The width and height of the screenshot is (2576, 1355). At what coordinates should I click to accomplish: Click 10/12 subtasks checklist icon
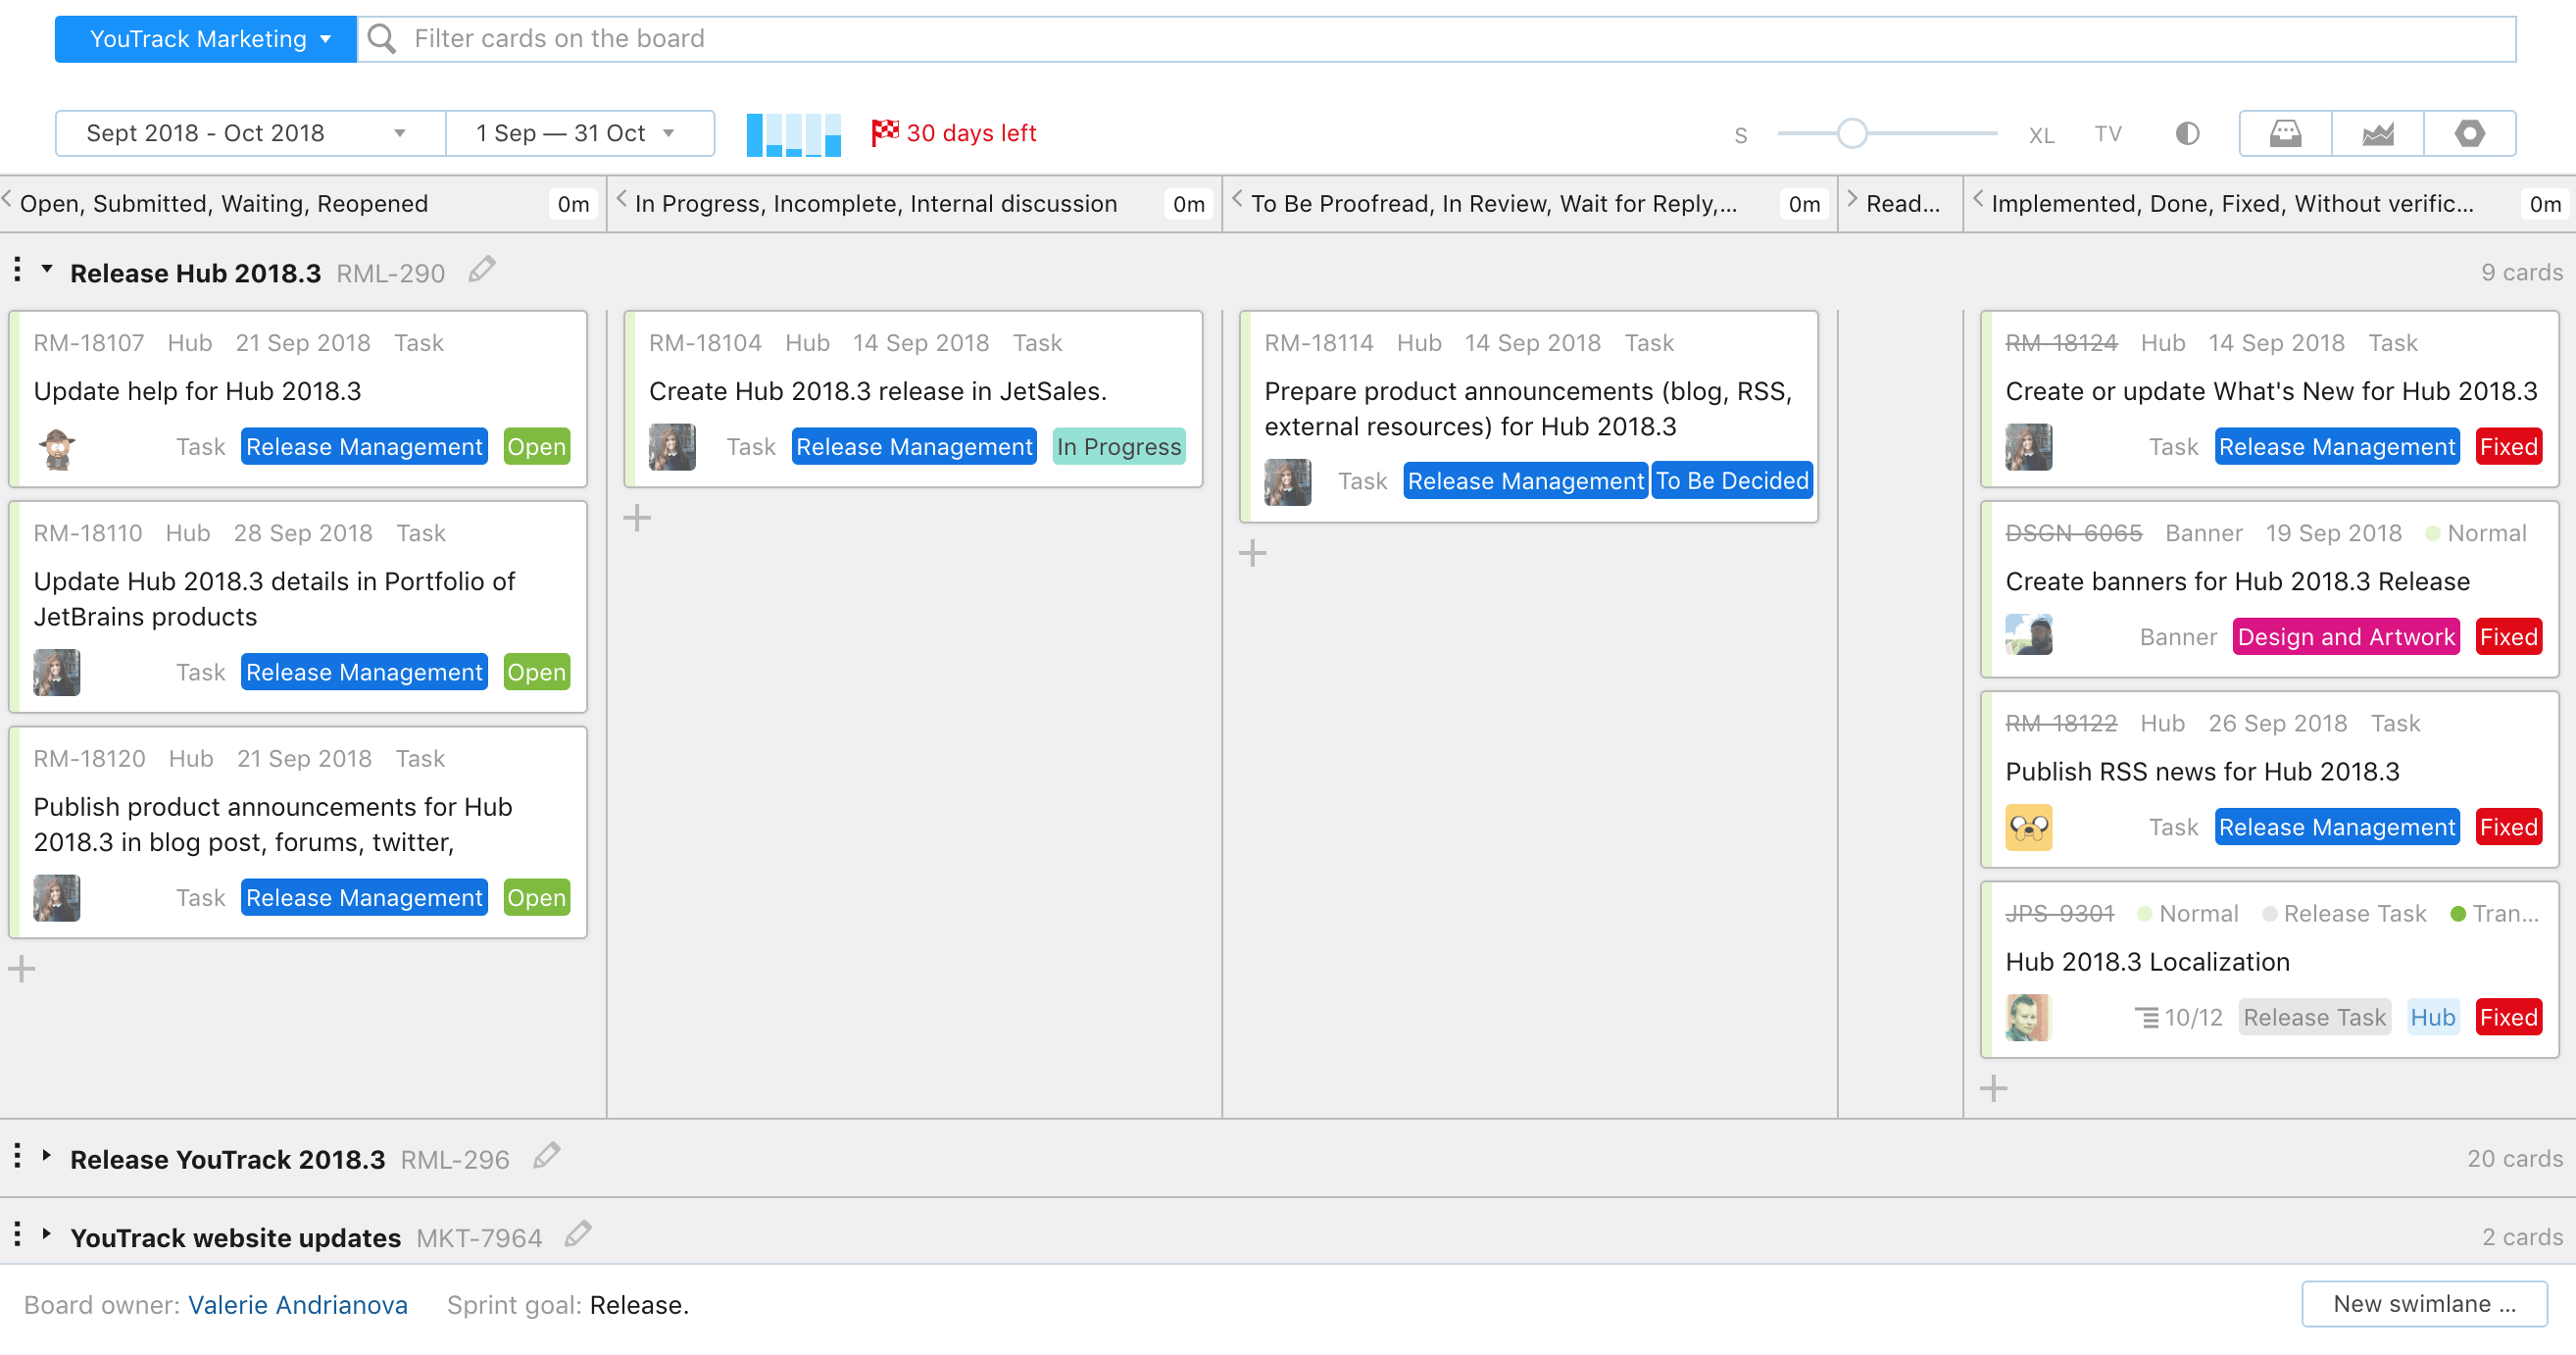2146,1018
